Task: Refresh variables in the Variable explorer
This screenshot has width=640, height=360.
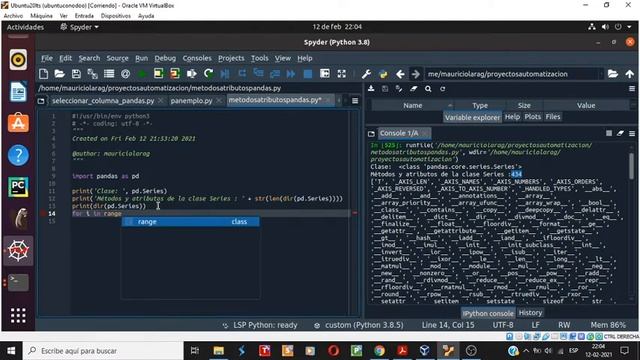Action: click(442, 89)
